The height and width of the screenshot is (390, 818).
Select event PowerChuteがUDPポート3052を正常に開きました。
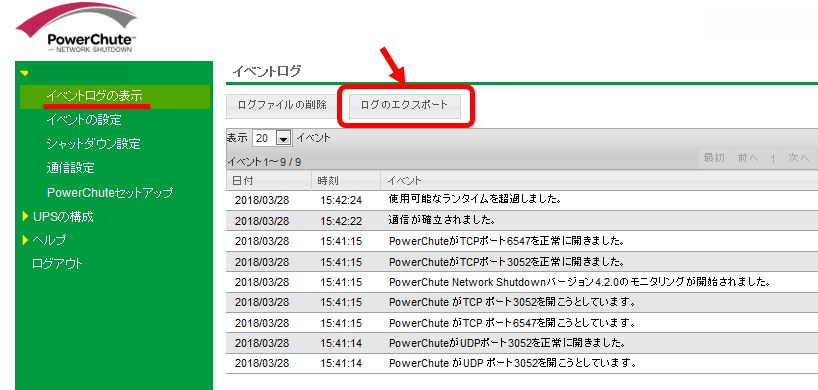coord(508,343)
